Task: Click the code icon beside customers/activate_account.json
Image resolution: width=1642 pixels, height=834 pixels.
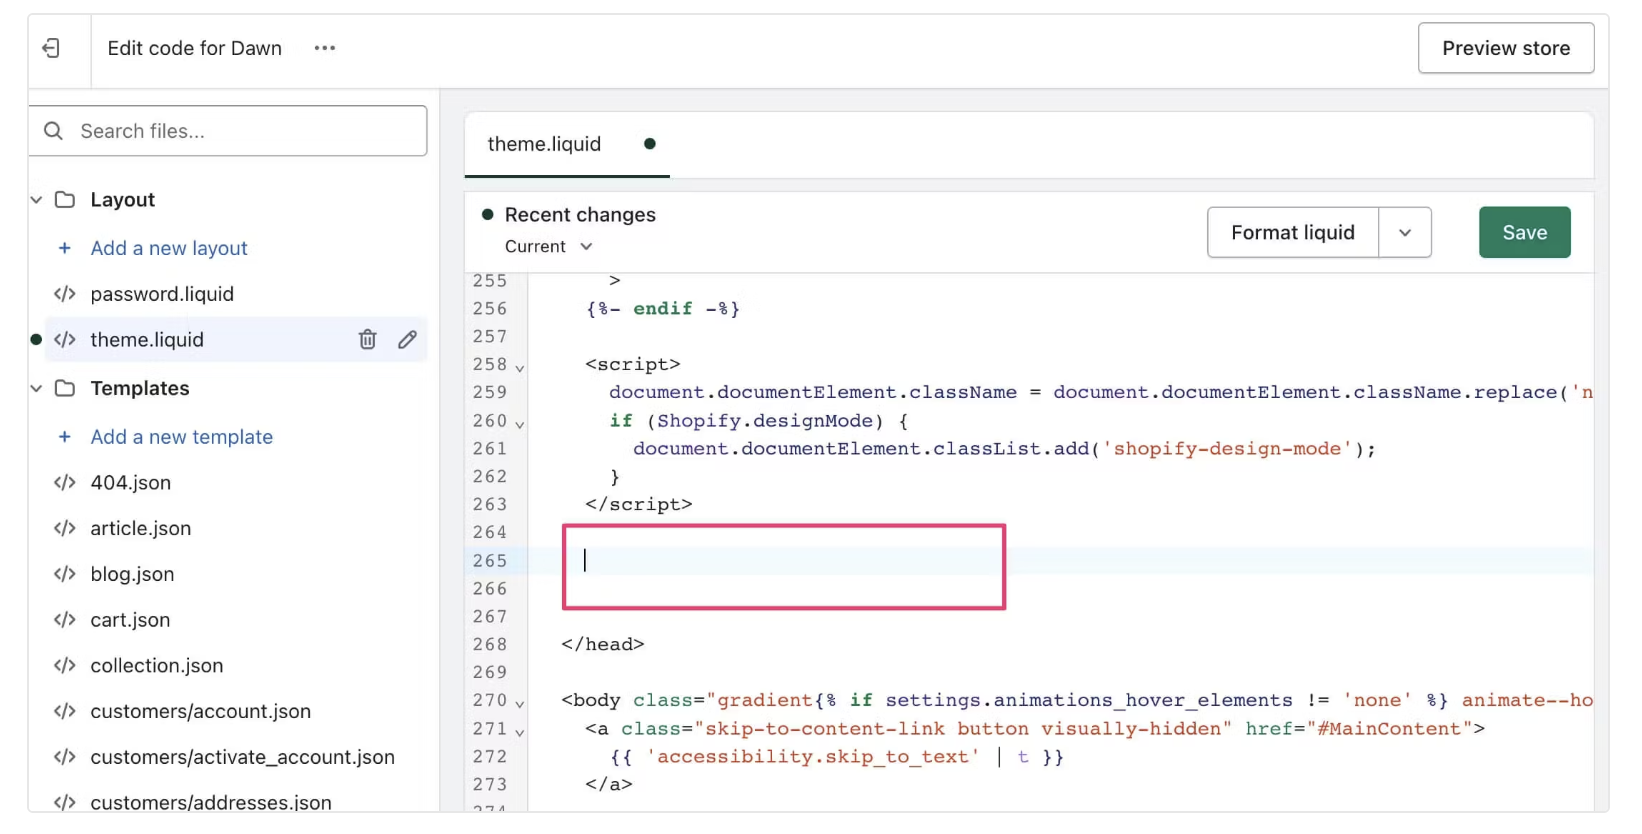Action: 65,757
